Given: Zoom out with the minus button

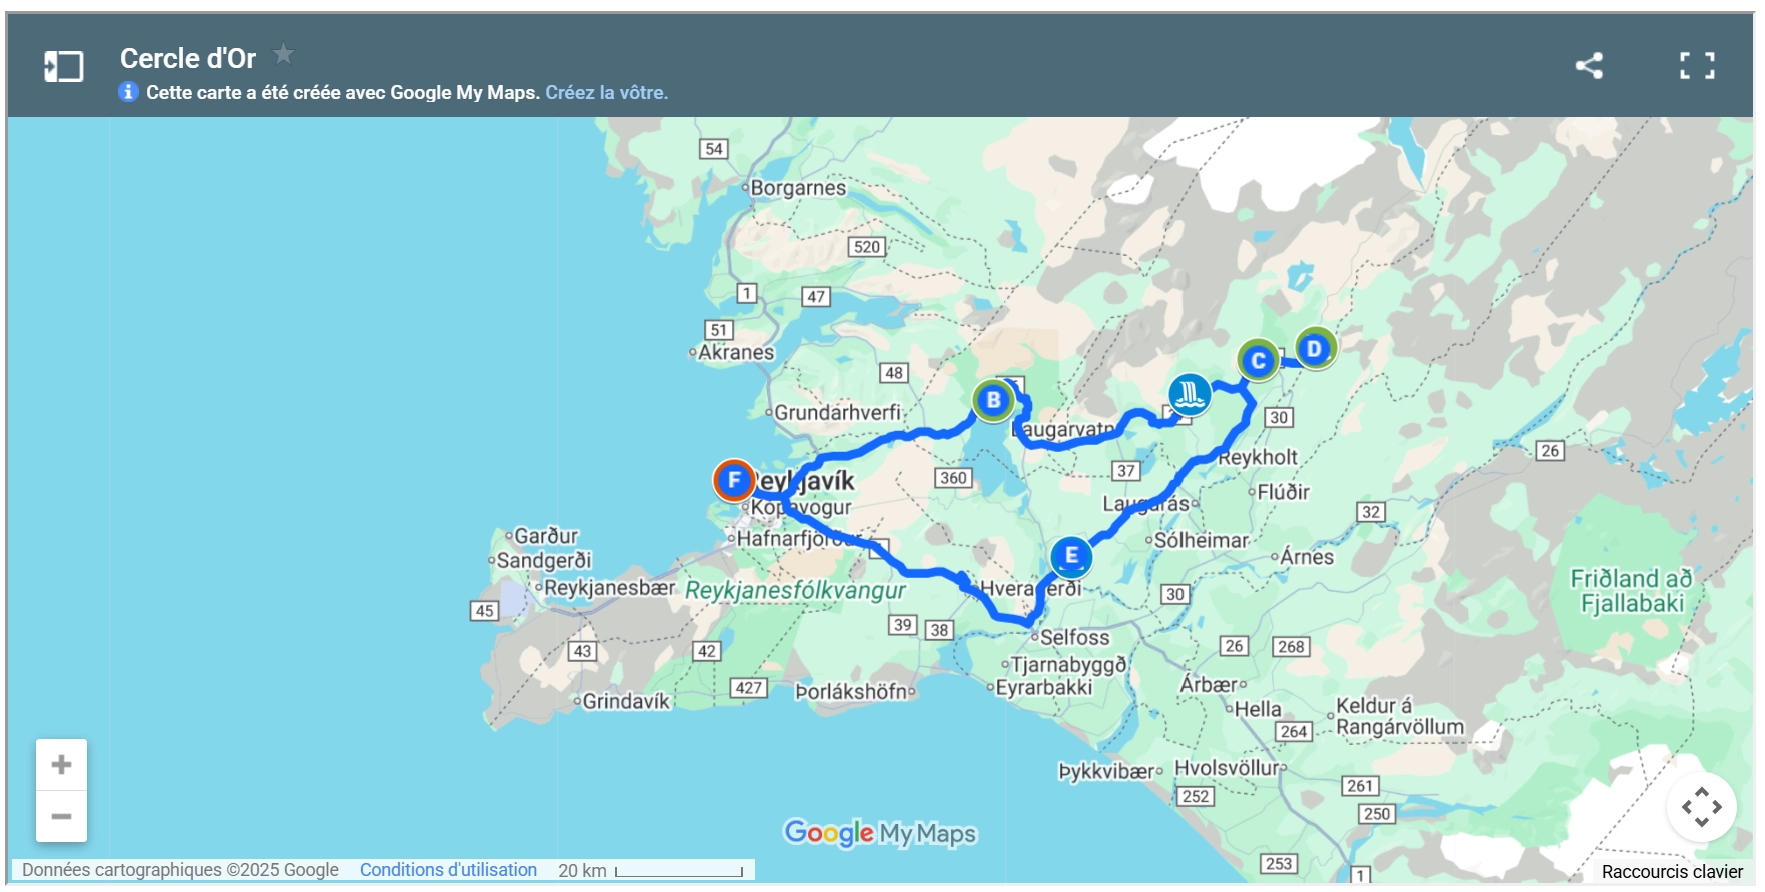Looking at the screenshot, I should [x=61, y=817].
